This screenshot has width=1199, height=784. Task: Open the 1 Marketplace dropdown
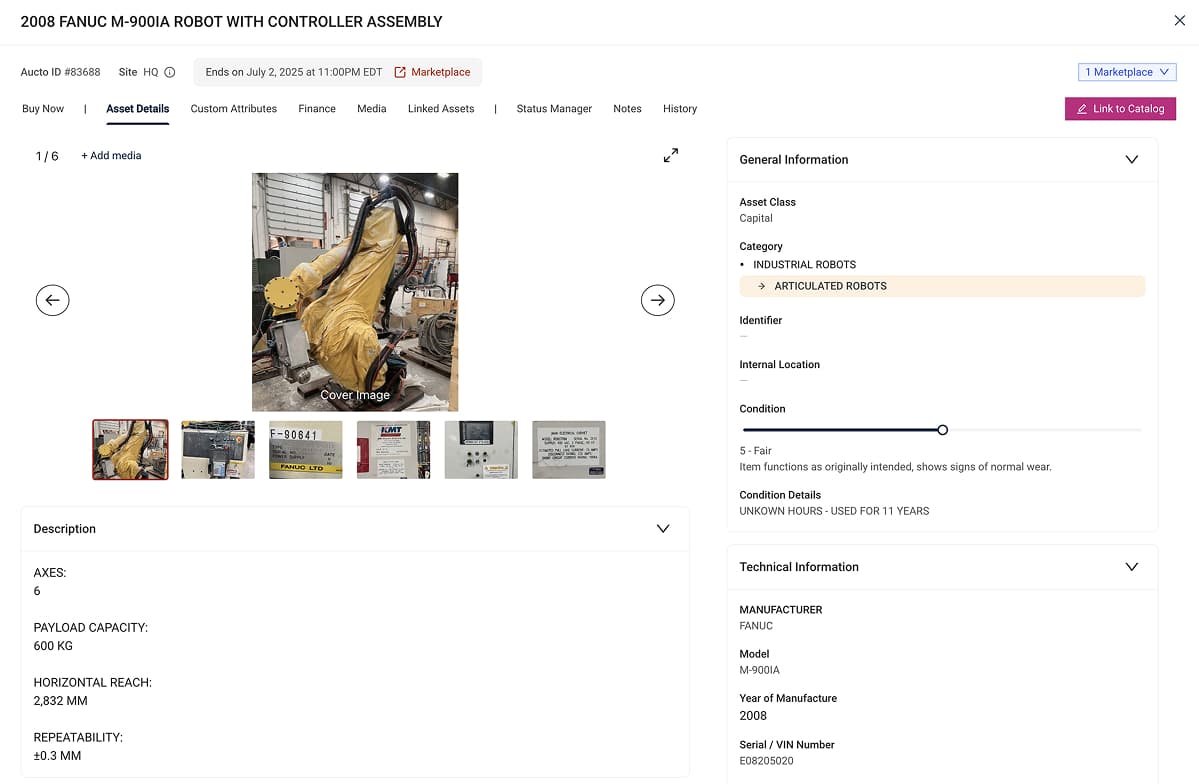click(x=1127, y=72)
